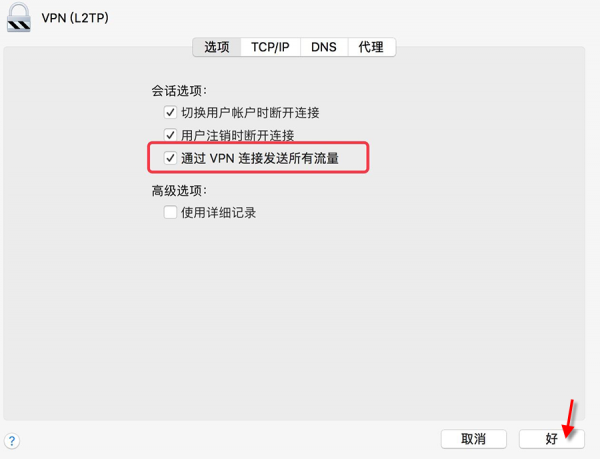Uncheck the 通过 VPN 连接发送所有流量 checkbox
Image resolution: width=600 pixels, height=459 pixels.
click(x=170, y=158)
